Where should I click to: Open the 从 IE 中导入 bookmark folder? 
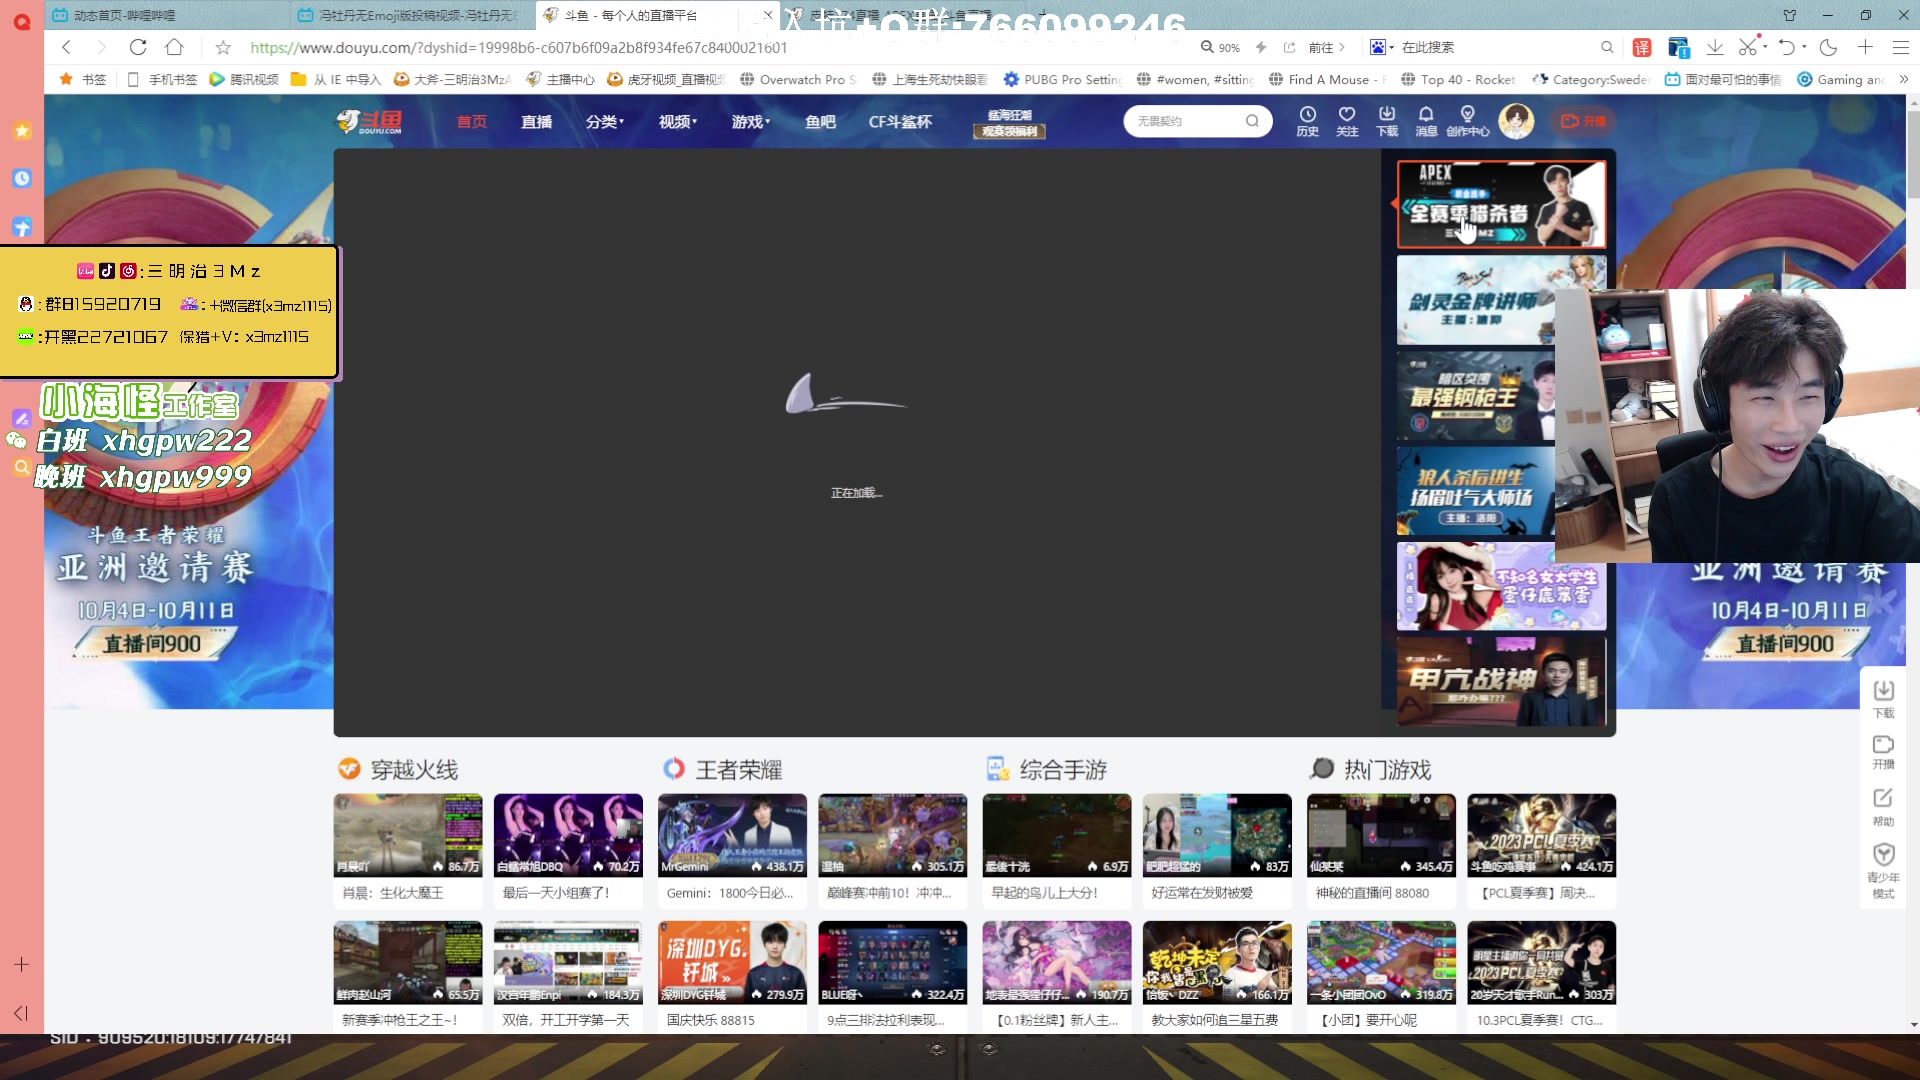336,79
